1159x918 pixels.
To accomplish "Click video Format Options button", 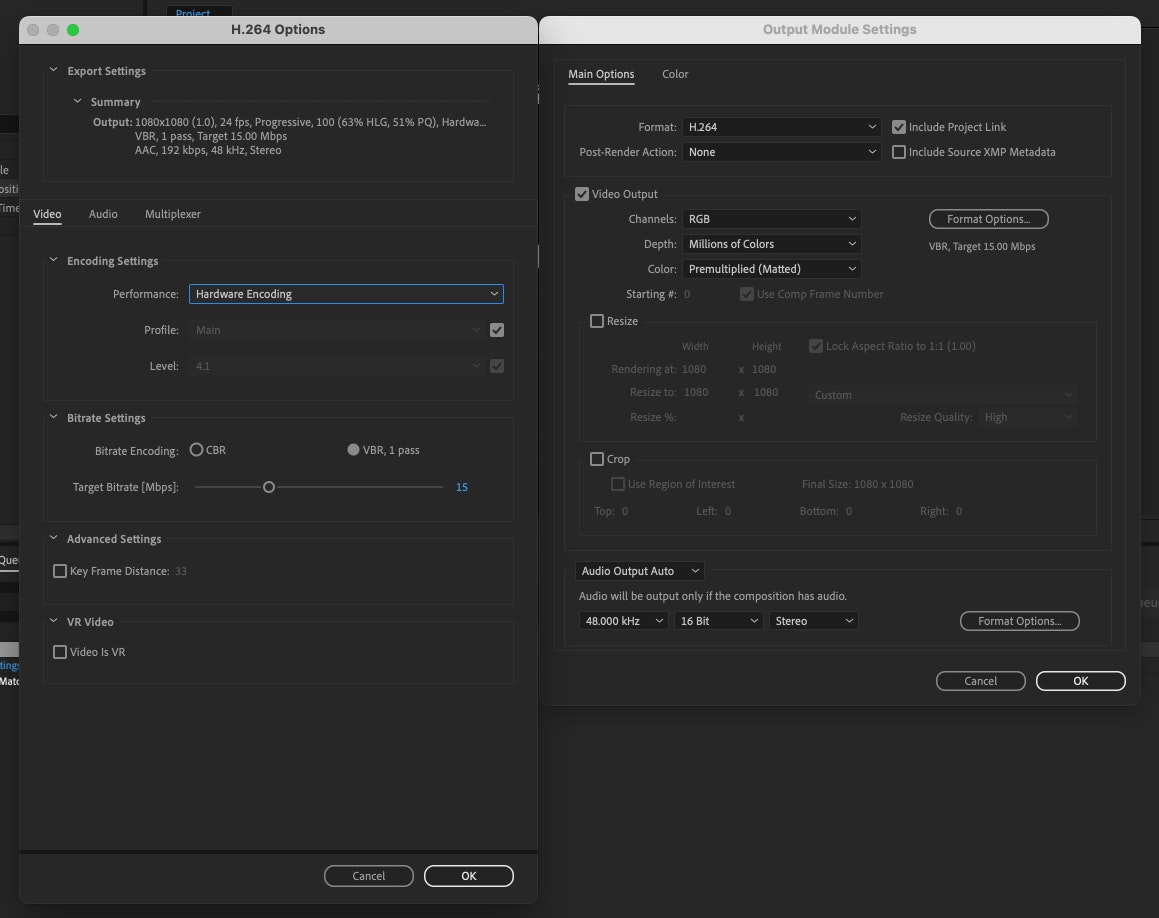I will tap(988, 219).
